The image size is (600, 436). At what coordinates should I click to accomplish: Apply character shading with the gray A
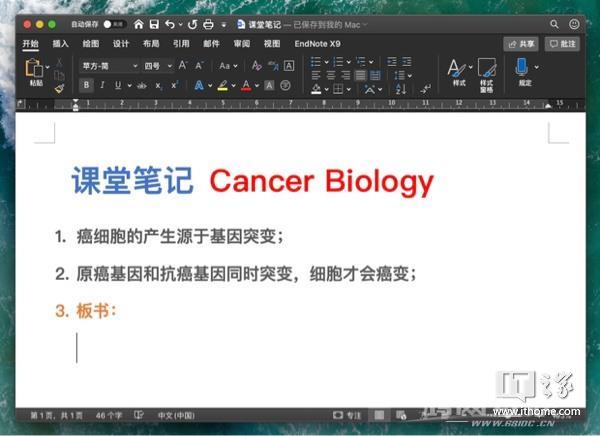(269, 85)
